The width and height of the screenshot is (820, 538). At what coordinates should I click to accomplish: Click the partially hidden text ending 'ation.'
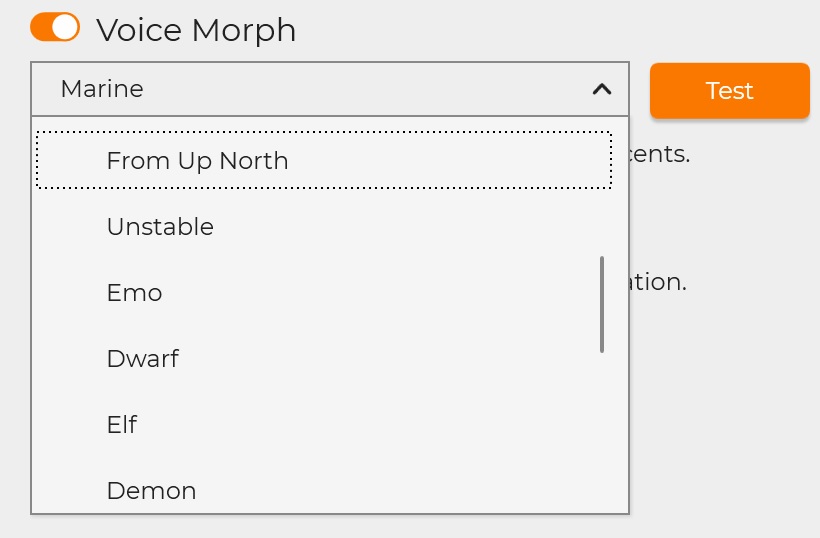(658, 282)
